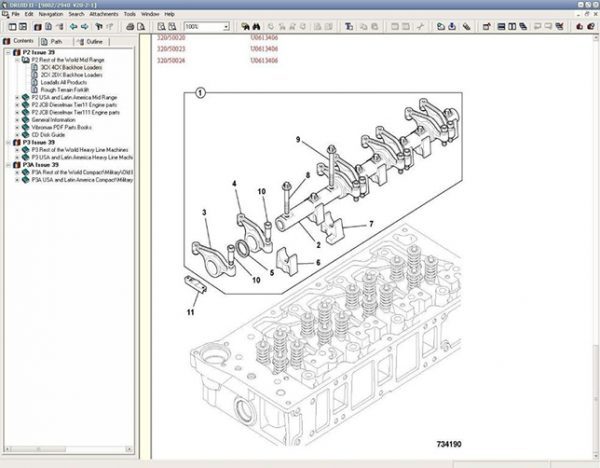Click the back navigation arrow
This screenshot has width=600, height=468.
point(73,27)
